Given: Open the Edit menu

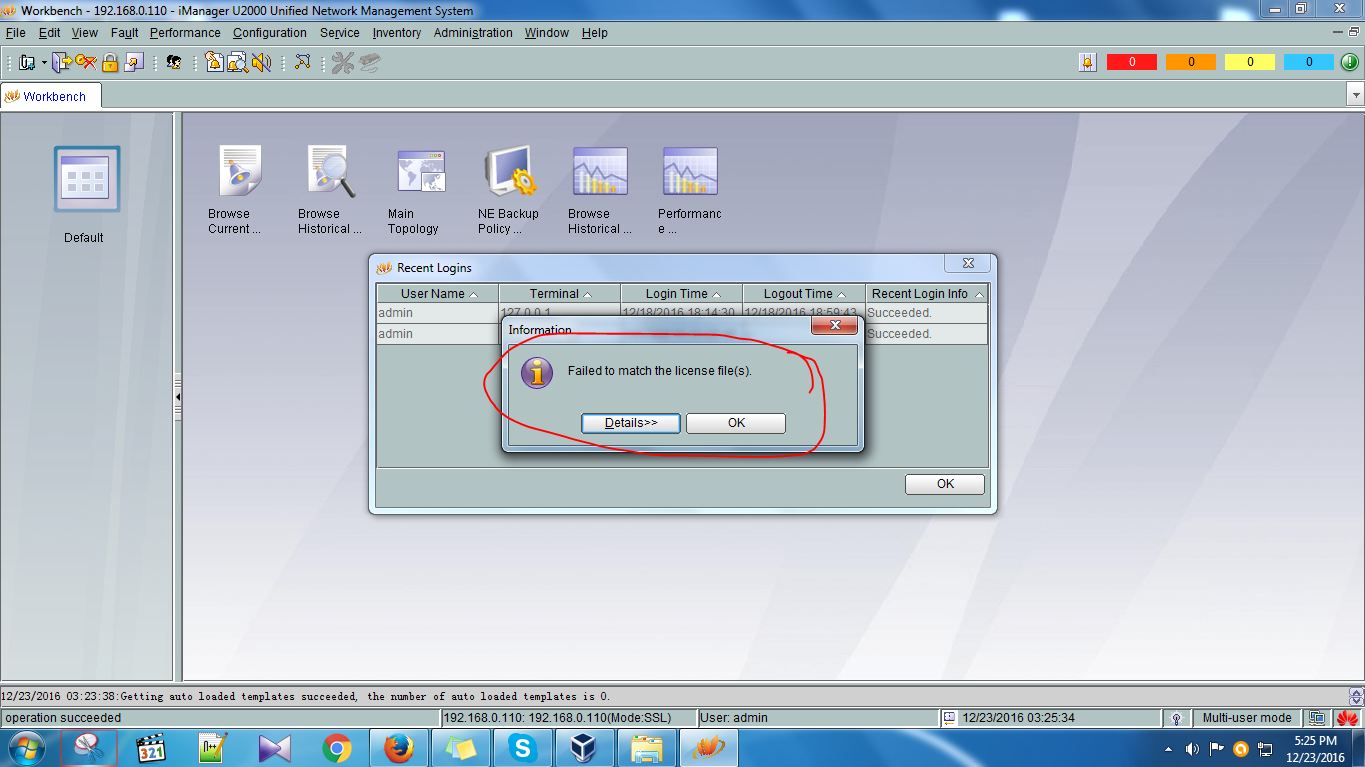Looking at the screenshot, I should point(50,32).
